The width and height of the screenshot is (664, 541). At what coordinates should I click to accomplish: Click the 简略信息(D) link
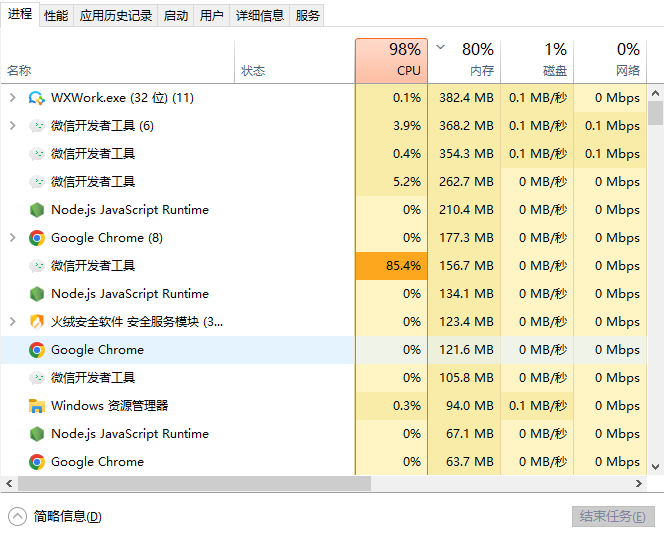pyautogui.click(x=68, y=516)
